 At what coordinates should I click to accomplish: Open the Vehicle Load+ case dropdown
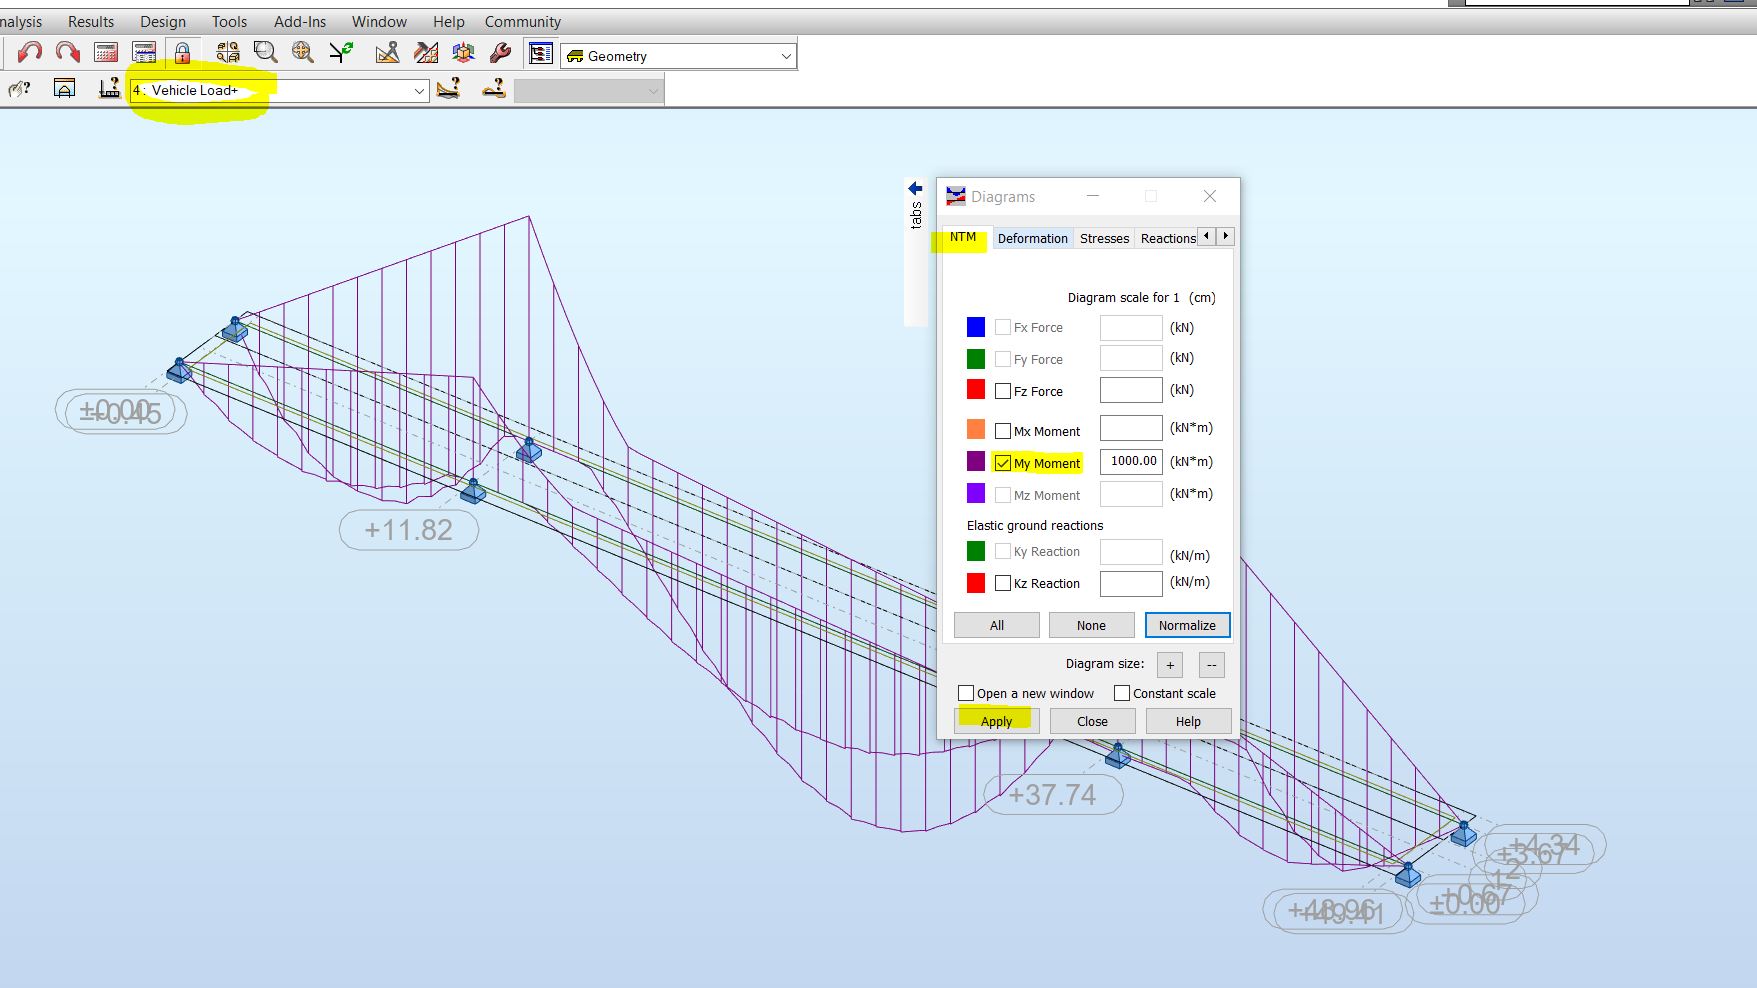[419, 90]
